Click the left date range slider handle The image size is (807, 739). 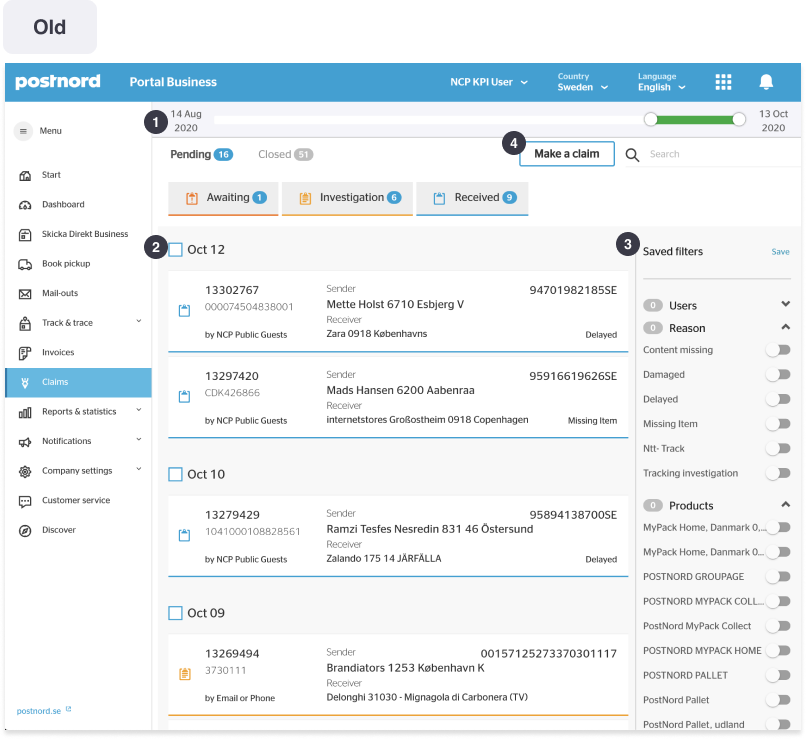pos(651,119)
